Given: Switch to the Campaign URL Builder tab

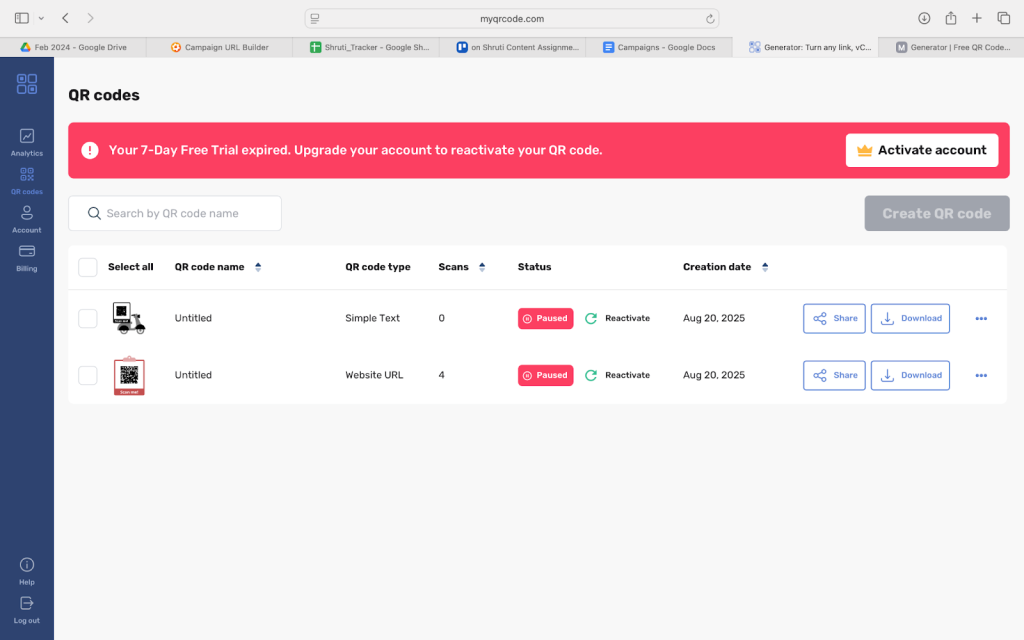Looking at the screenshot, I should [x=220, y=47].
